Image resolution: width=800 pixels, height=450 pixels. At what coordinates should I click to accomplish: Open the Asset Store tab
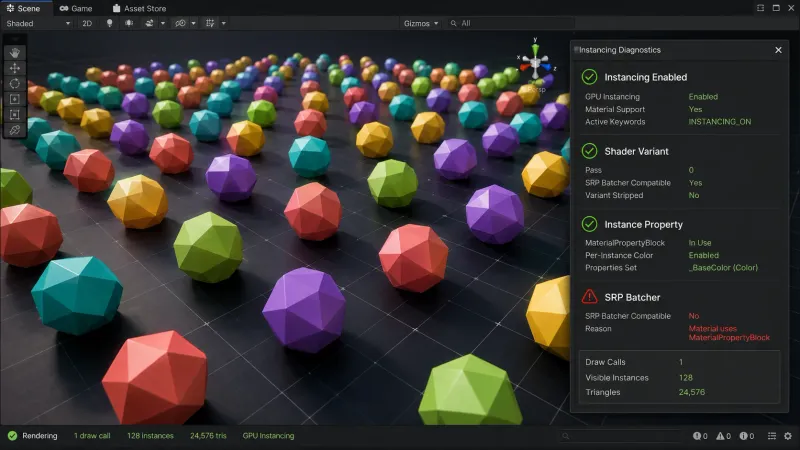coord(139,8)
